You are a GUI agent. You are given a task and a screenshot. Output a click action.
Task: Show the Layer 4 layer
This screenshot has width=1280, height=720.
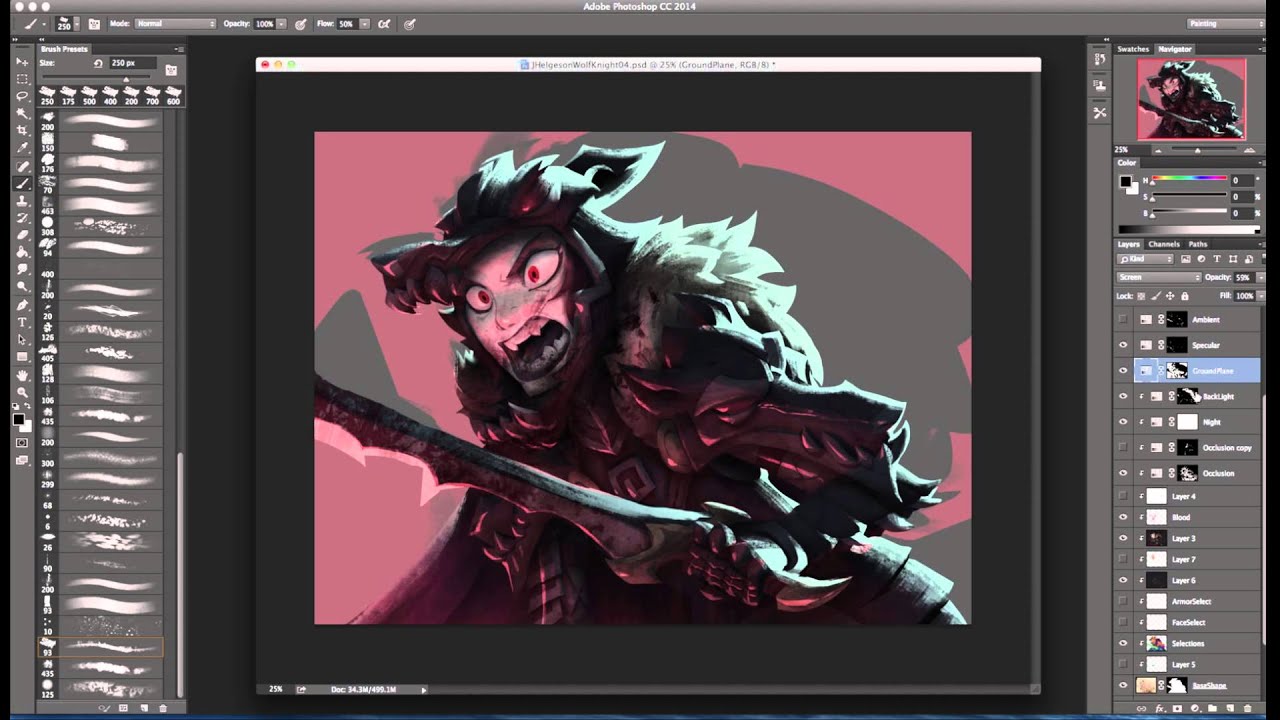tap(1123, 496)
